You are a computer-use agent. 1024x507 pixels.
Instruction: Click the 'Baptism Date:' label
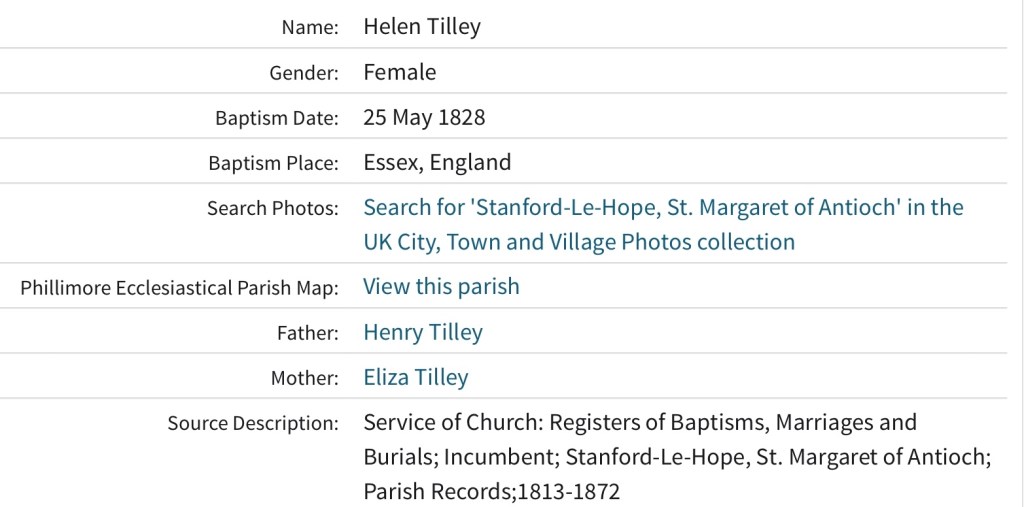277,118
